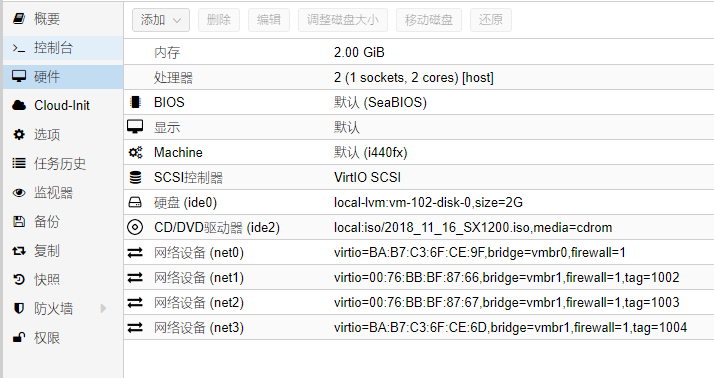Image resolution: width=714 pixels, height=378 pixels.
Task: Select the 硬盘 (ide0) row
Action: [x=419, y=202]
